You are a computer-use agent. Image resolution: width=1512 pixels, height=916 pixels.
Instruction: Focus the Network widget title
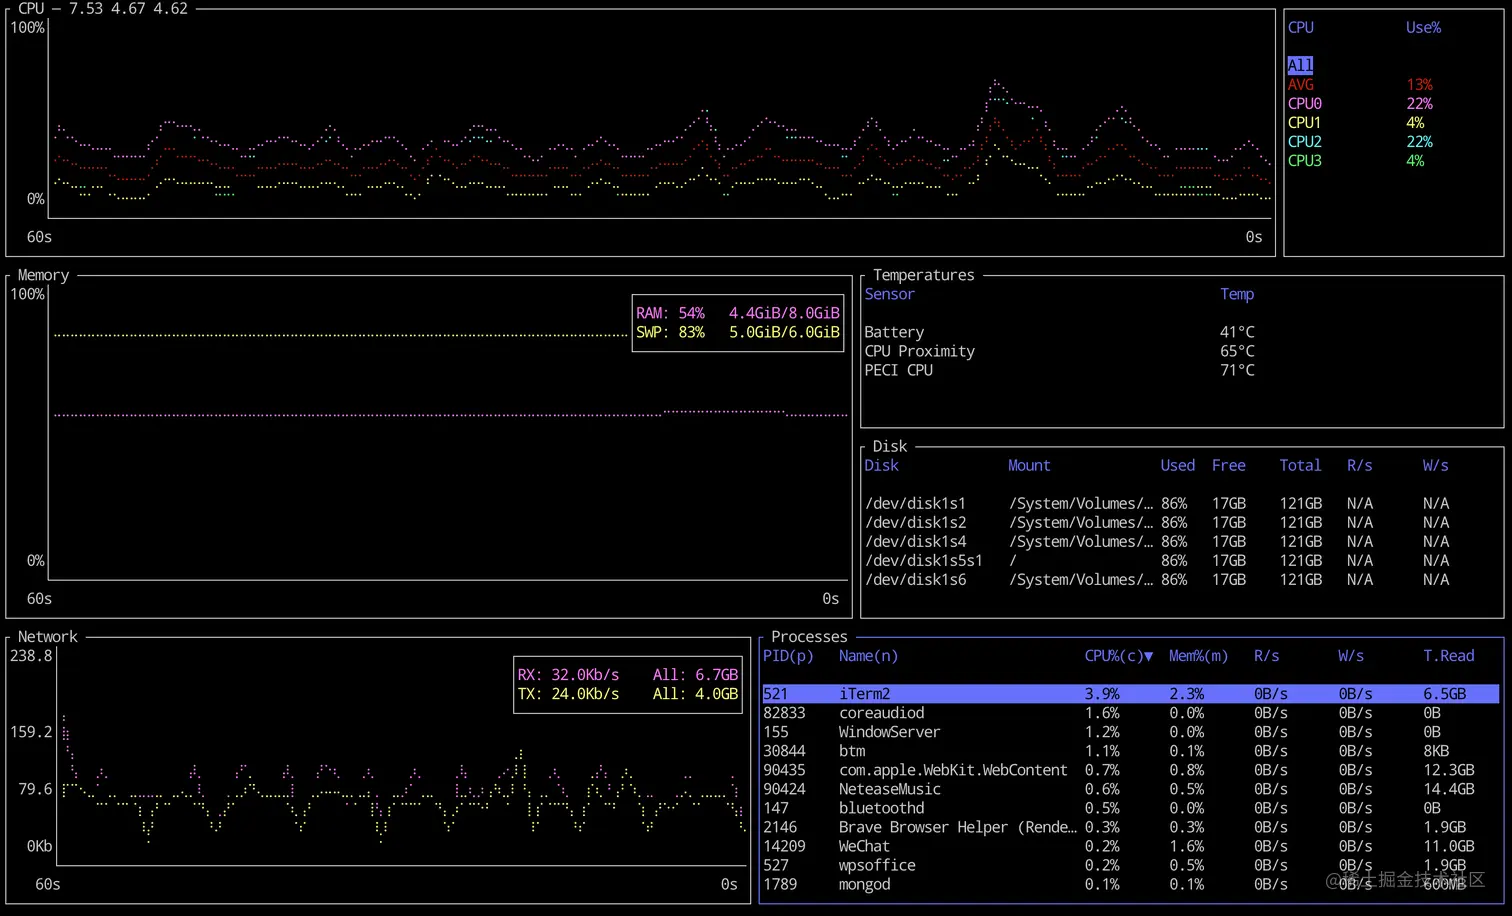point(47,637)
